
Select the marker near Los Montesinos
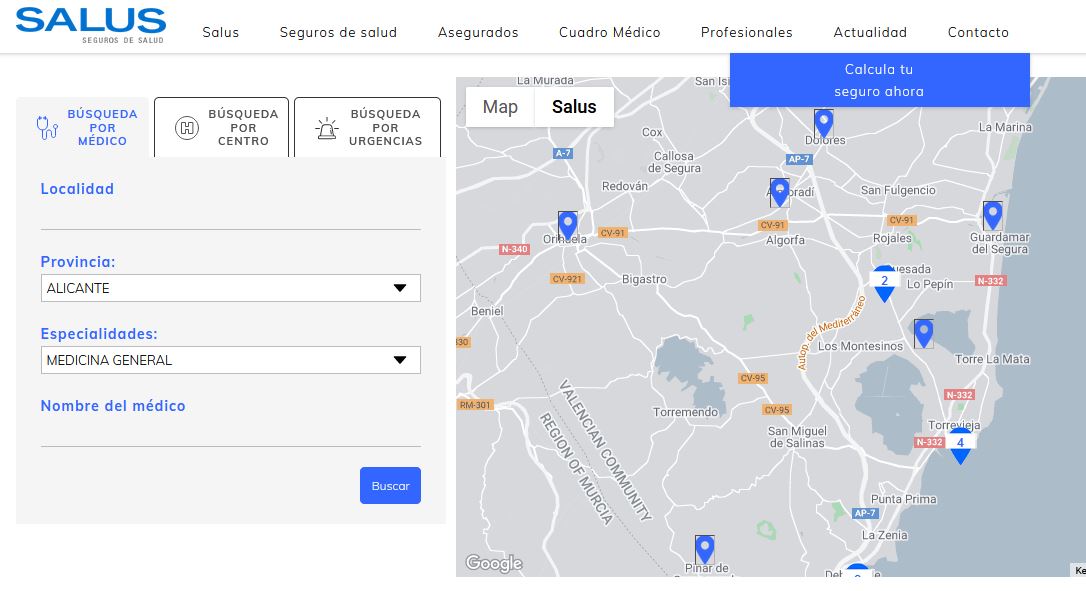click(x=923, y=333)
